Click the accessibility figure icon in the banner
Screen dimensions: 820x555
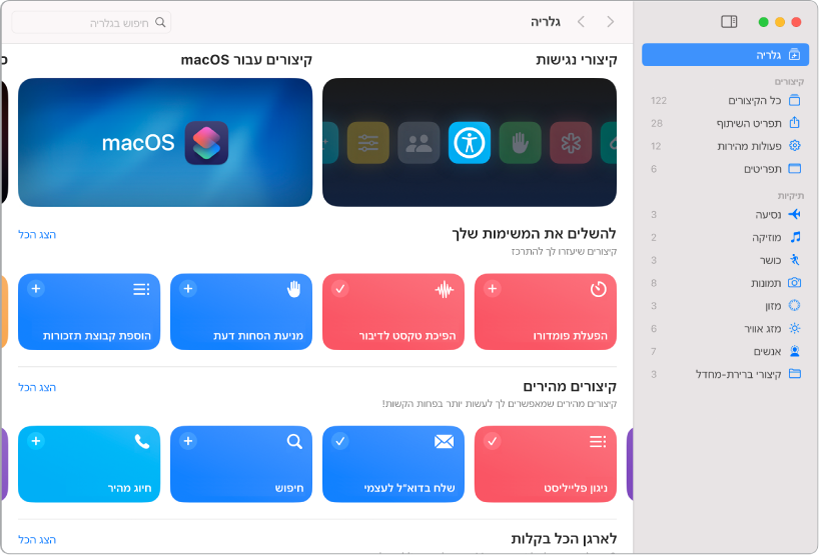[469, 143]
